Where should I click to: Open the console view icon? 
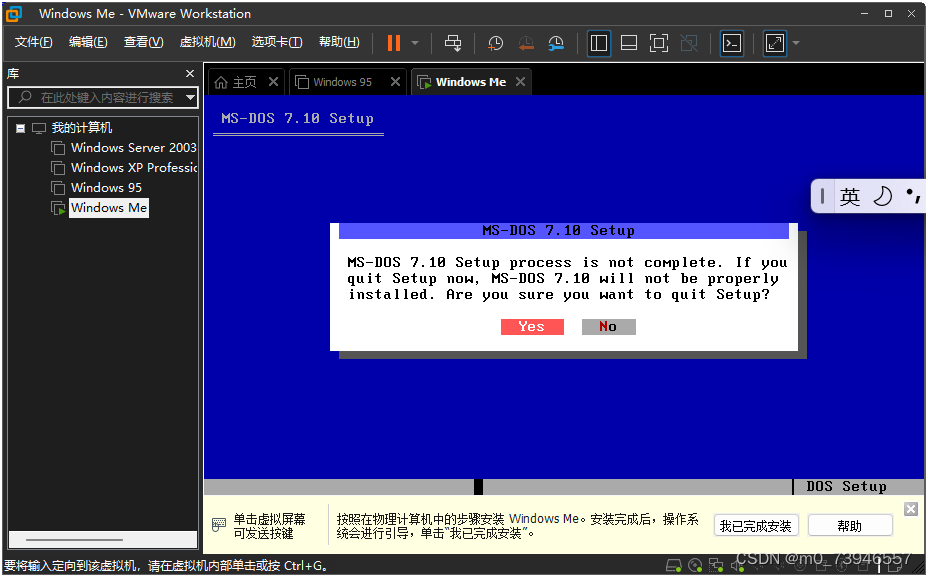(x=732, y=43)
